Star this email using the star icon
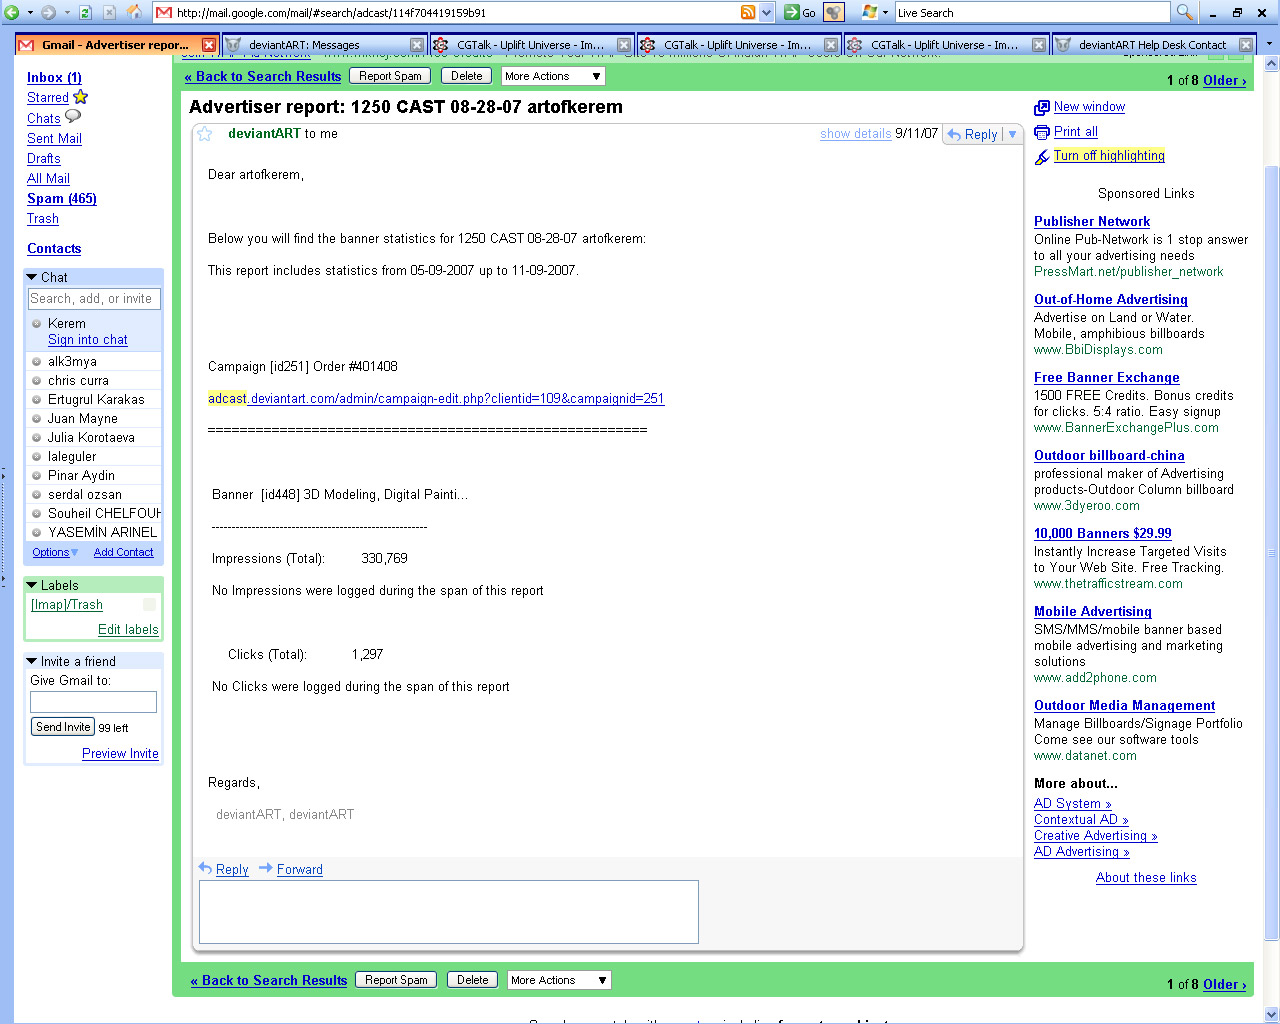 (x=205, y=134)
